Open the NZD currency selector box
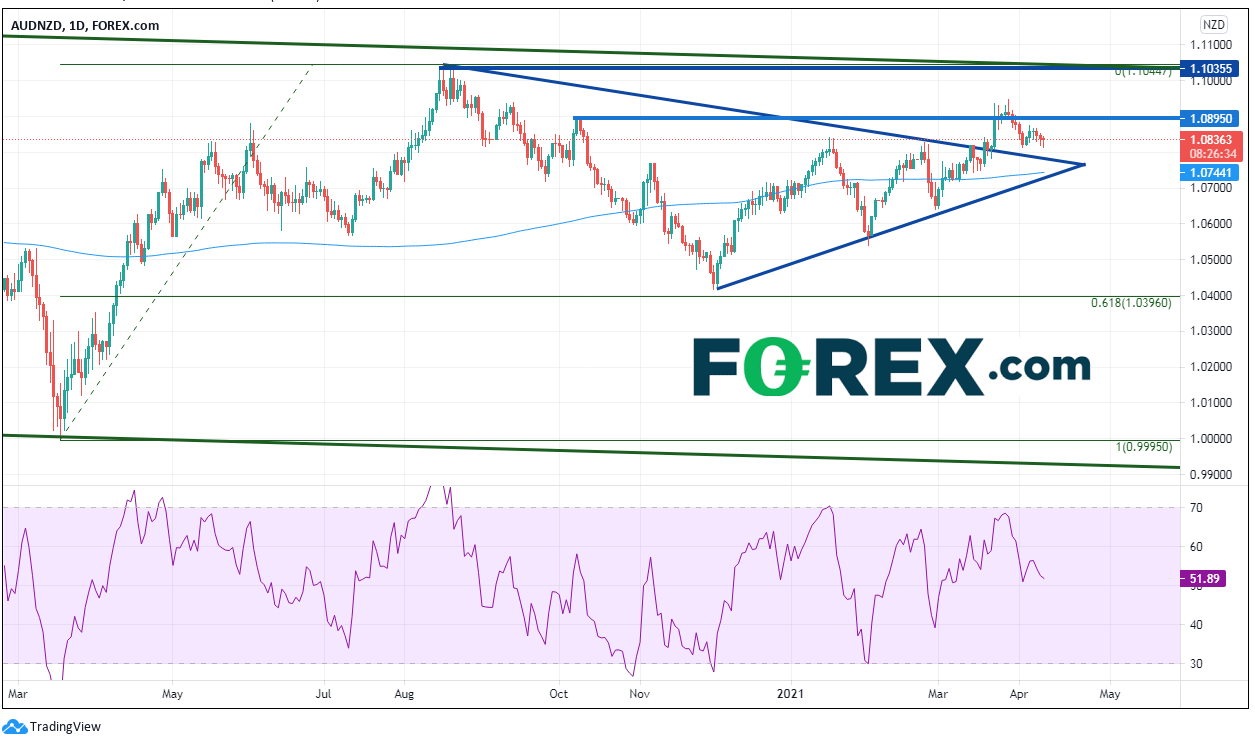 click(x=1213, y=24)
